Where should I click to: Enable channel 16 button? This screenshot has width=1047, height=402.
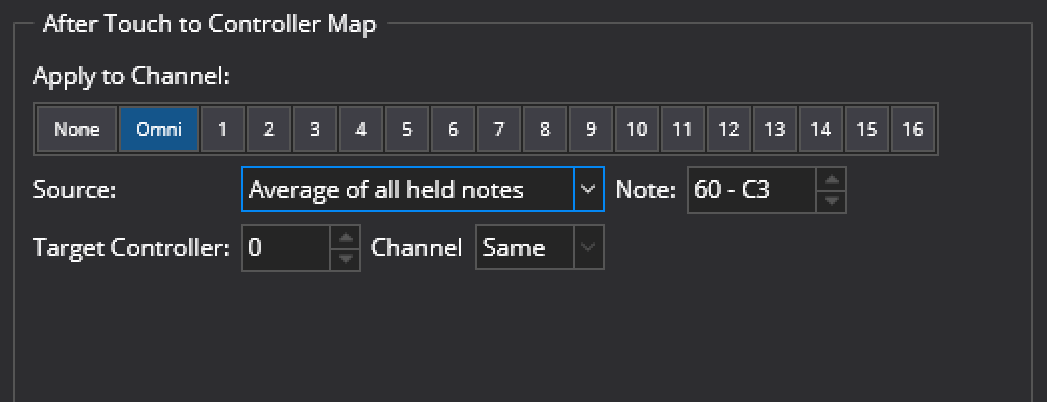click(x=912, y=130)
